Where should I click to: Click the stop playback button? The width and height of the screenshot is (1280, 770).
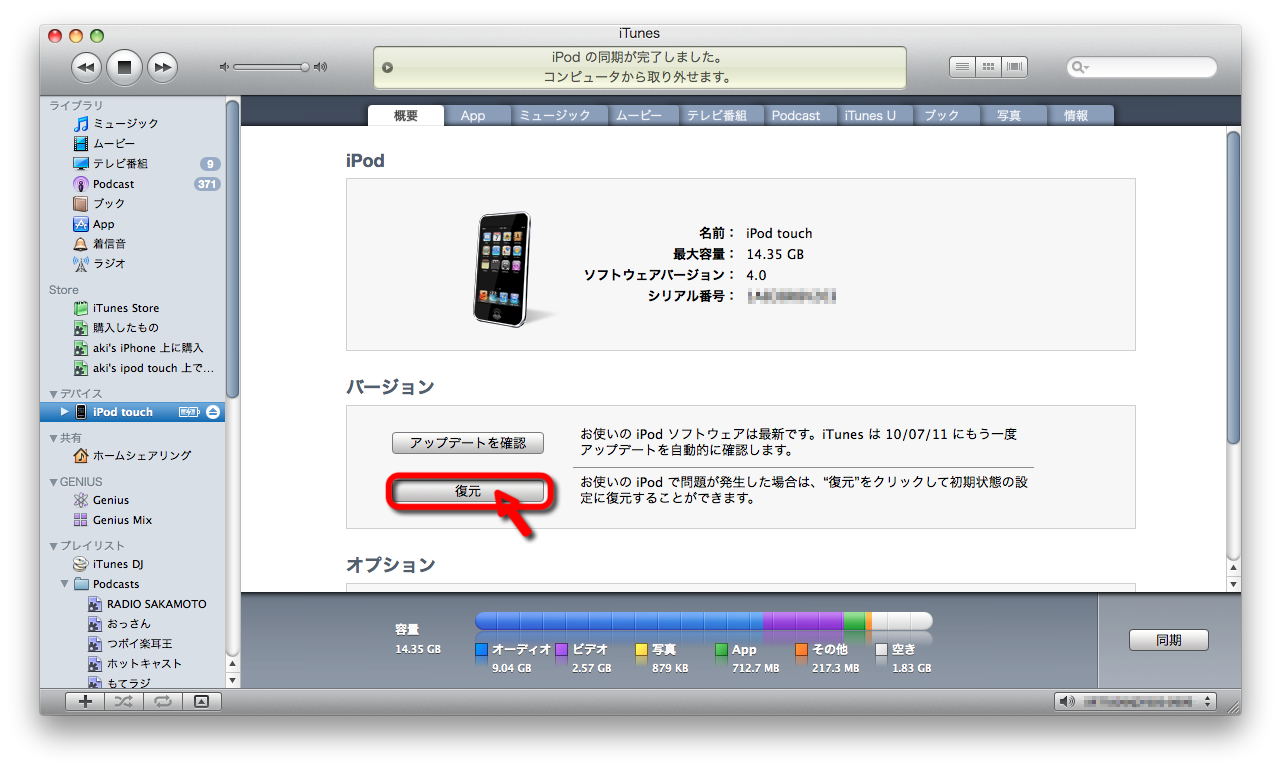tap(125, 67)
